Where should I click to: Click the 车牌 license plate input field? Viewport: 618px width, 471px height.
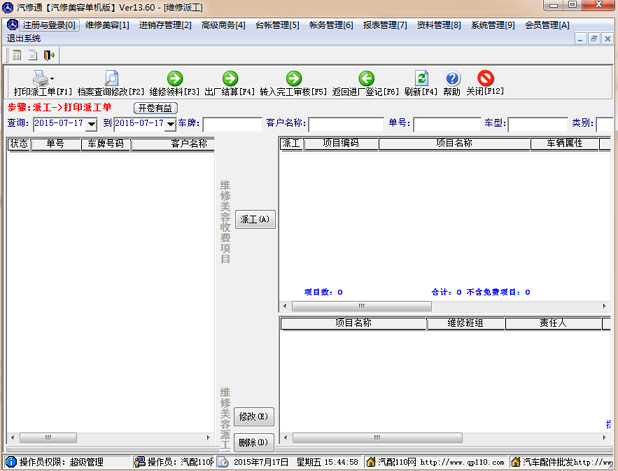[x=232, y=124]
